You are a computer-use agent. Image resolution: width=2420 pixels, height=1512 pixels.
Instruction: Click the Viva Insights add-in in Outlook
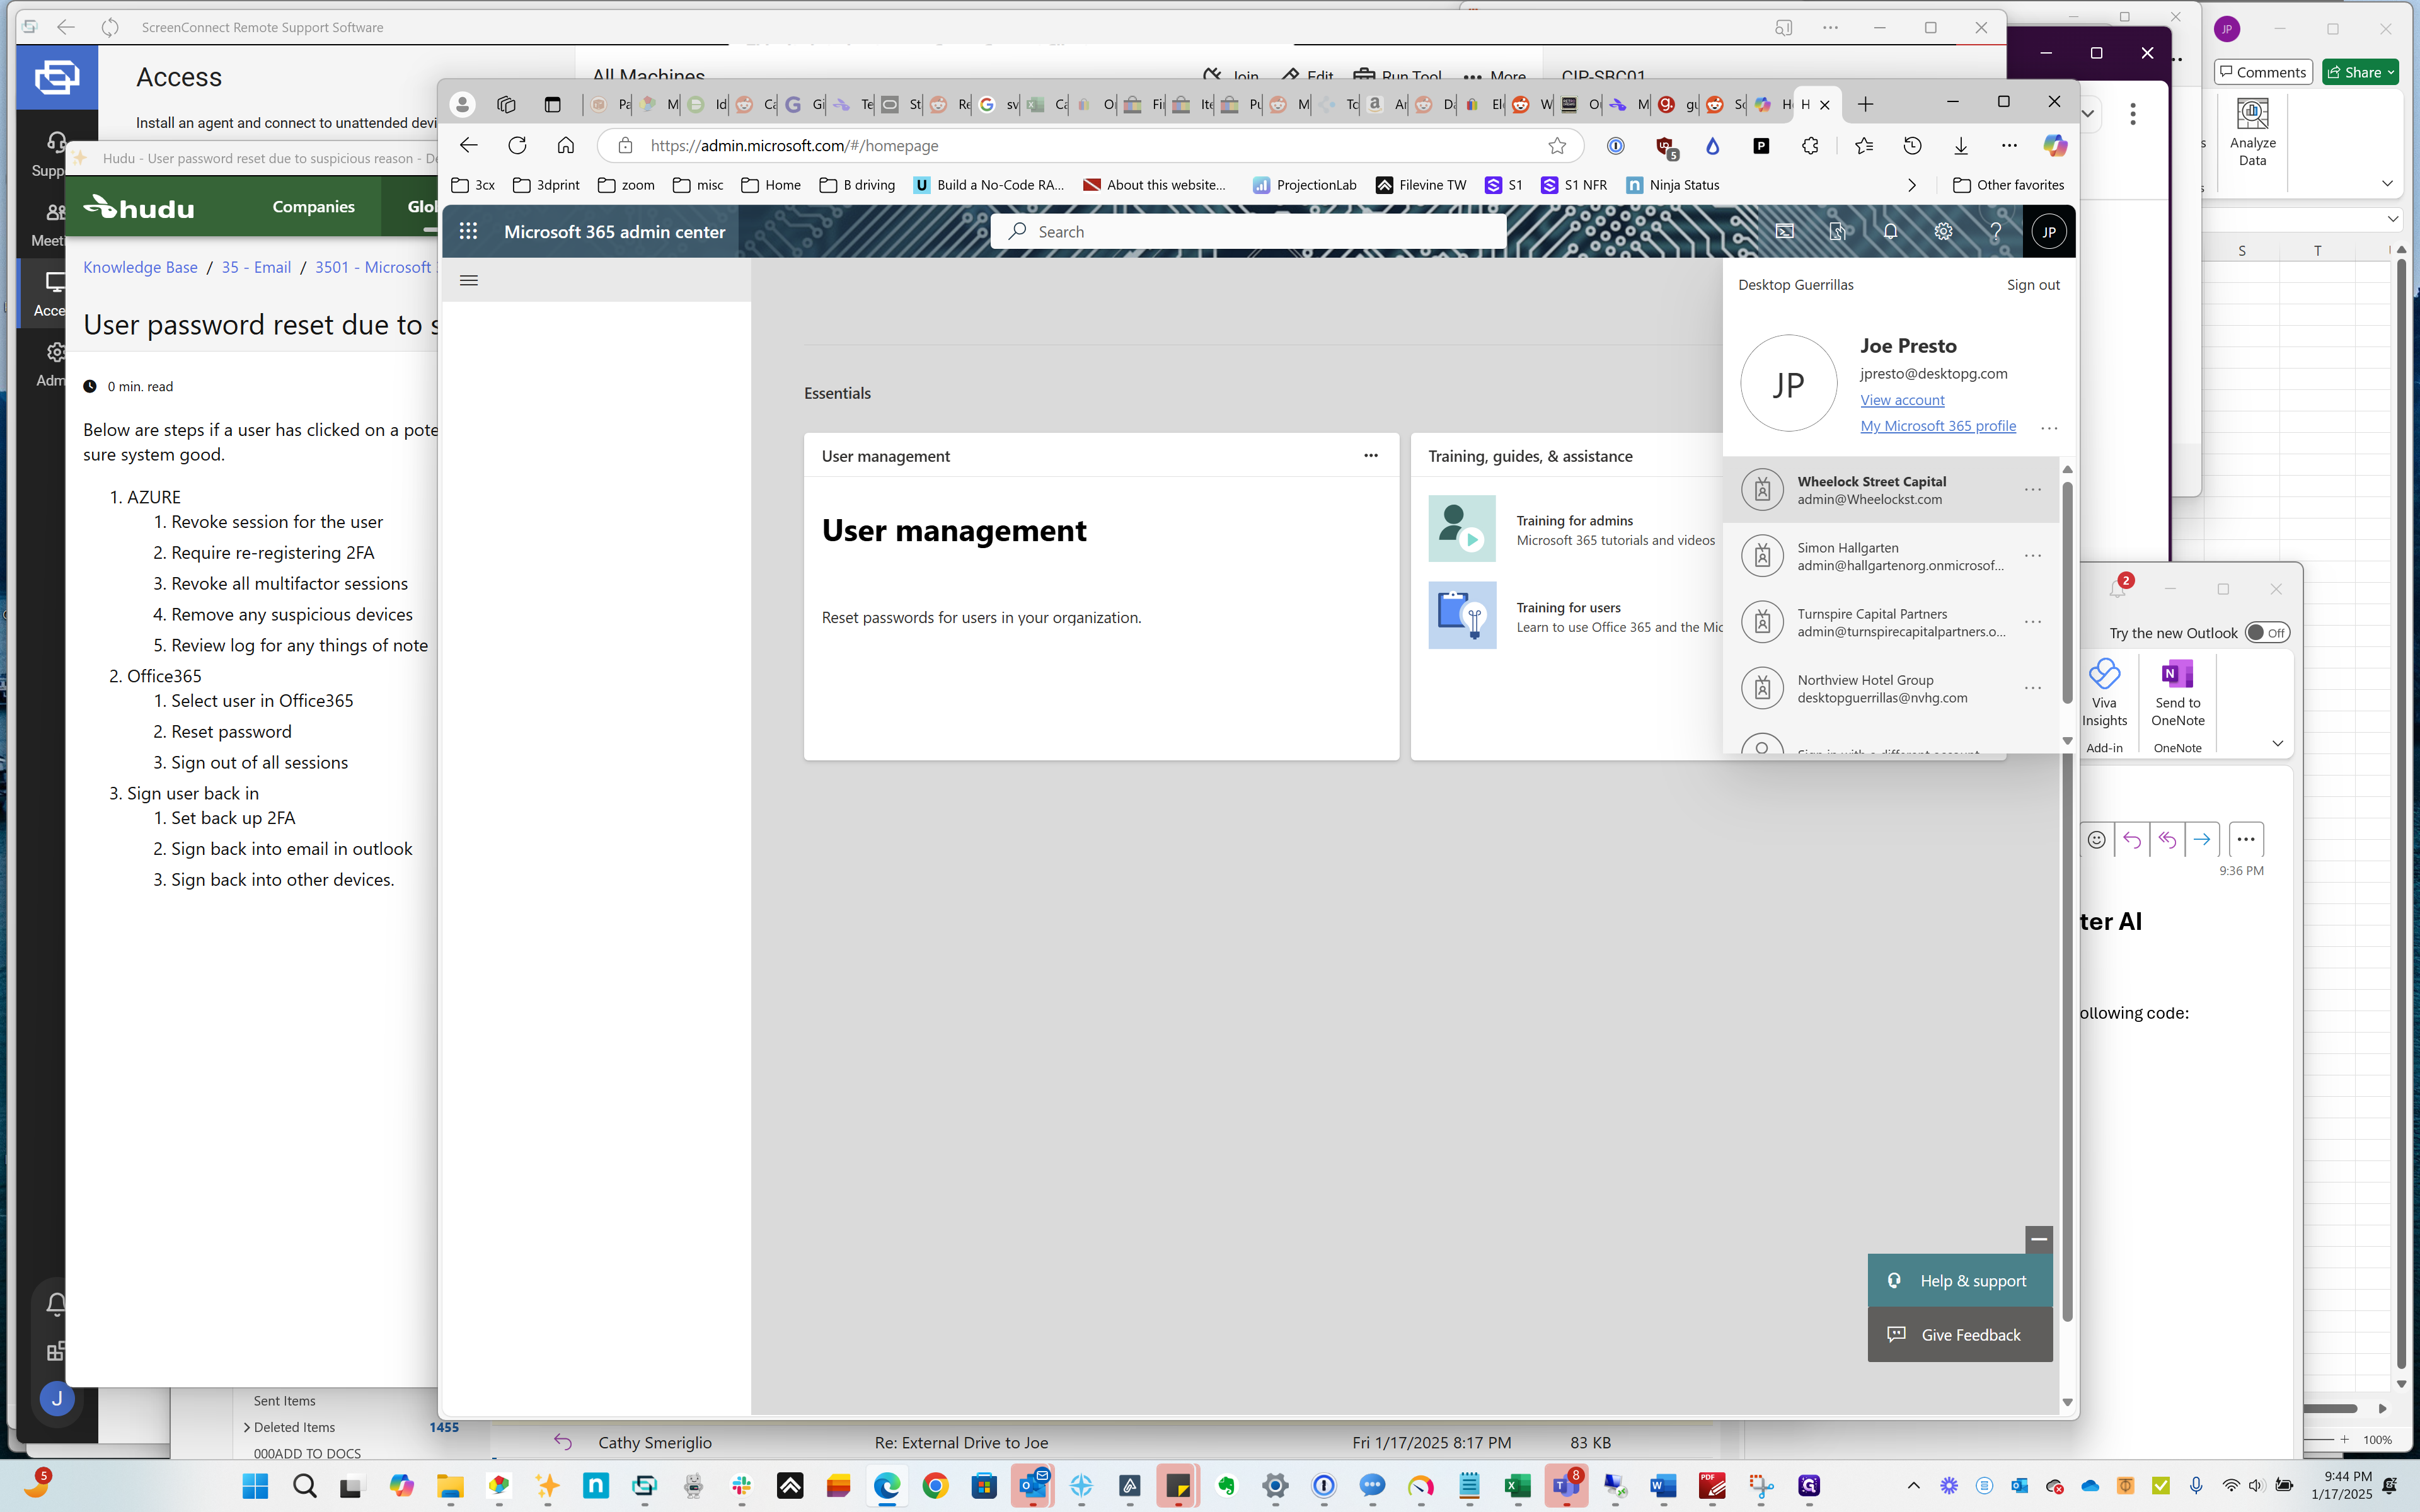(2104, 693)
